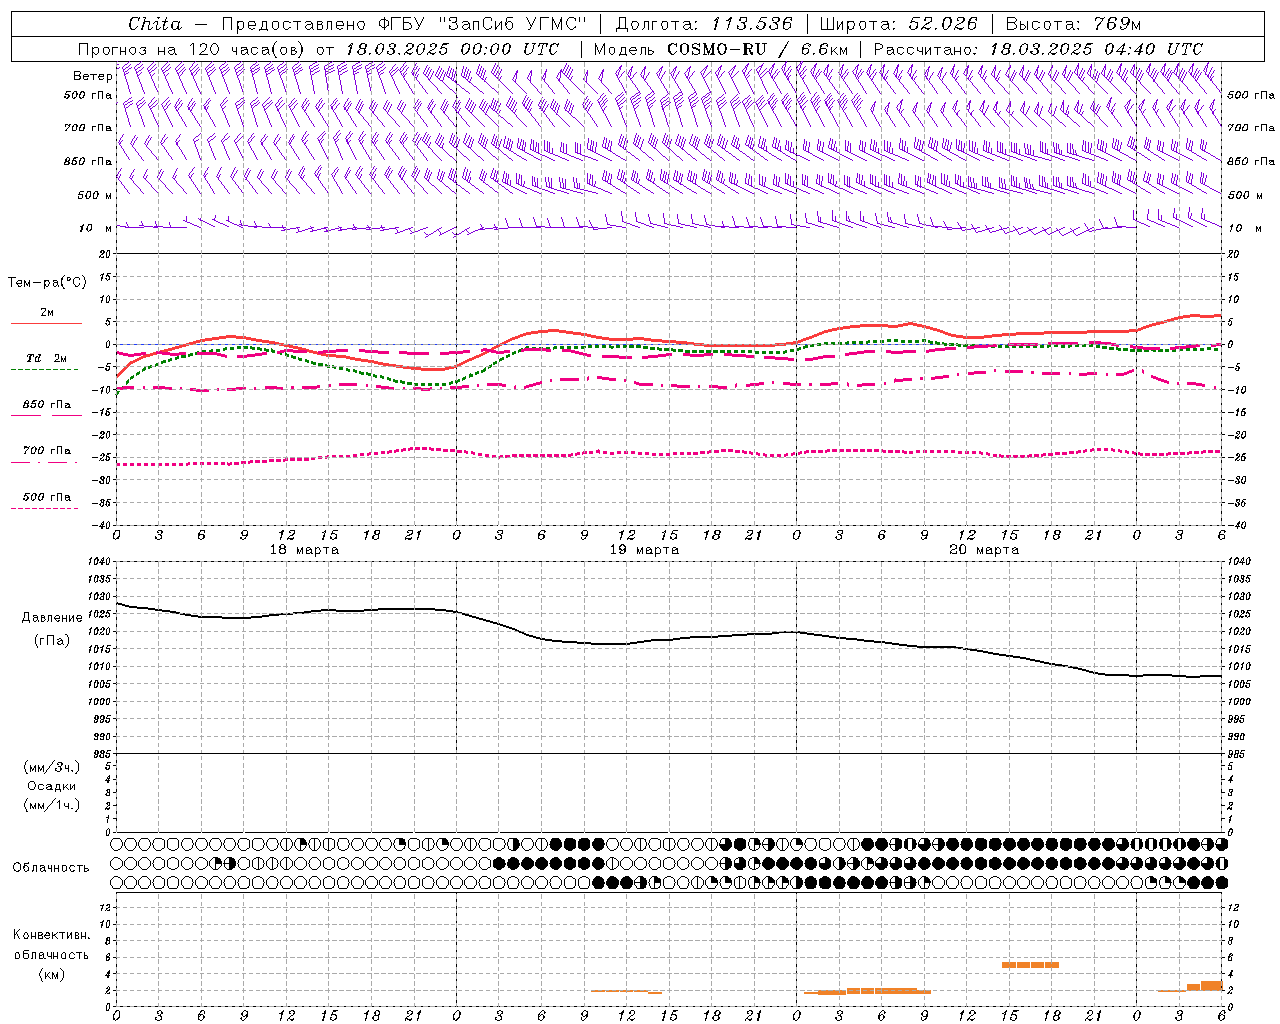Click the "20 марта" date label

coord(984,550)
